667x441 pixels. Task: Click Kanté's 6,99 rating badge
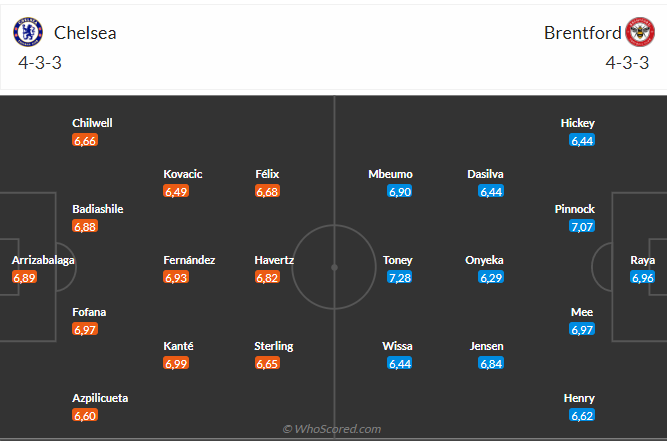coord(176,363)
